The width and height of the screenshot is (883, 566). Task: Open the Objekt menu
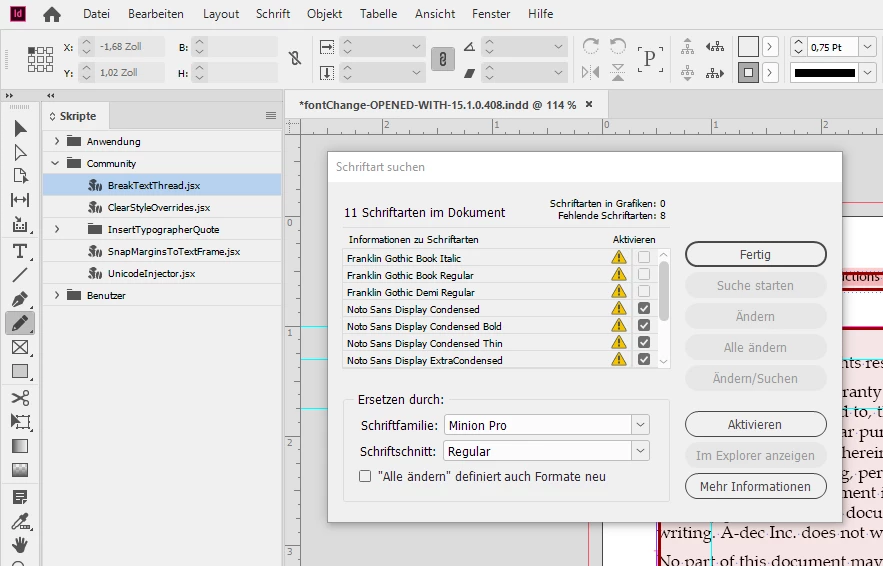(x=324, y=14)
